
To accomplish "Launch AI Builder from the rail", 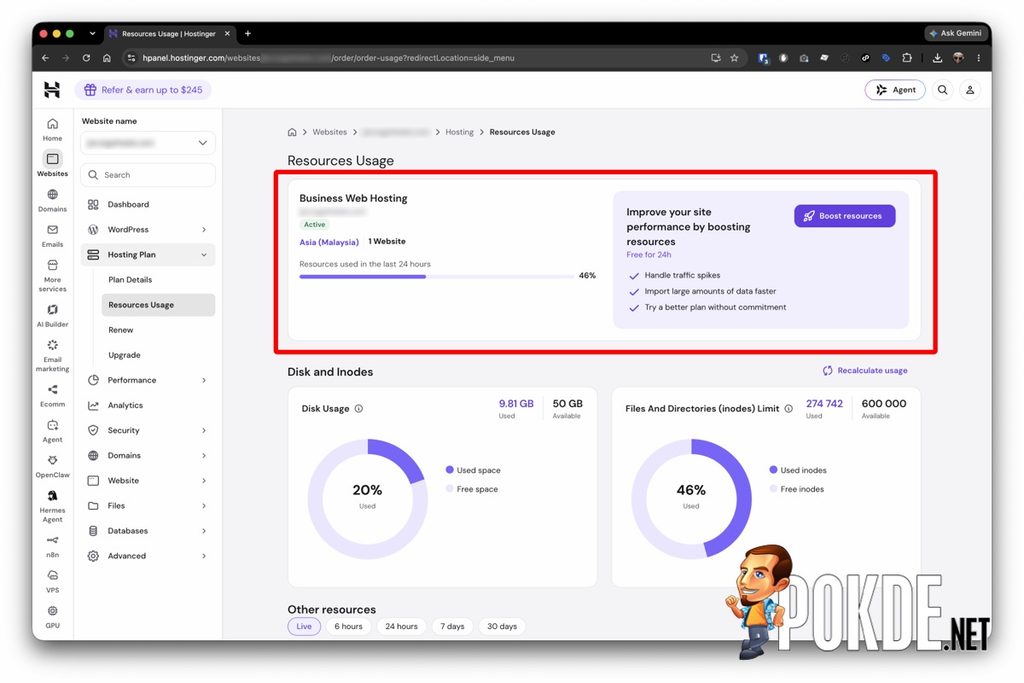I will point(52,315).
